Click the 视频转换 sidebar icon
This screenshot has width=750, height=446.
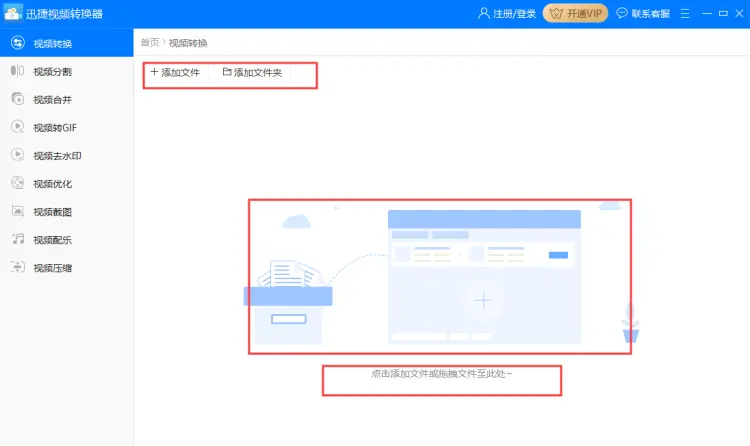point(18,43)
